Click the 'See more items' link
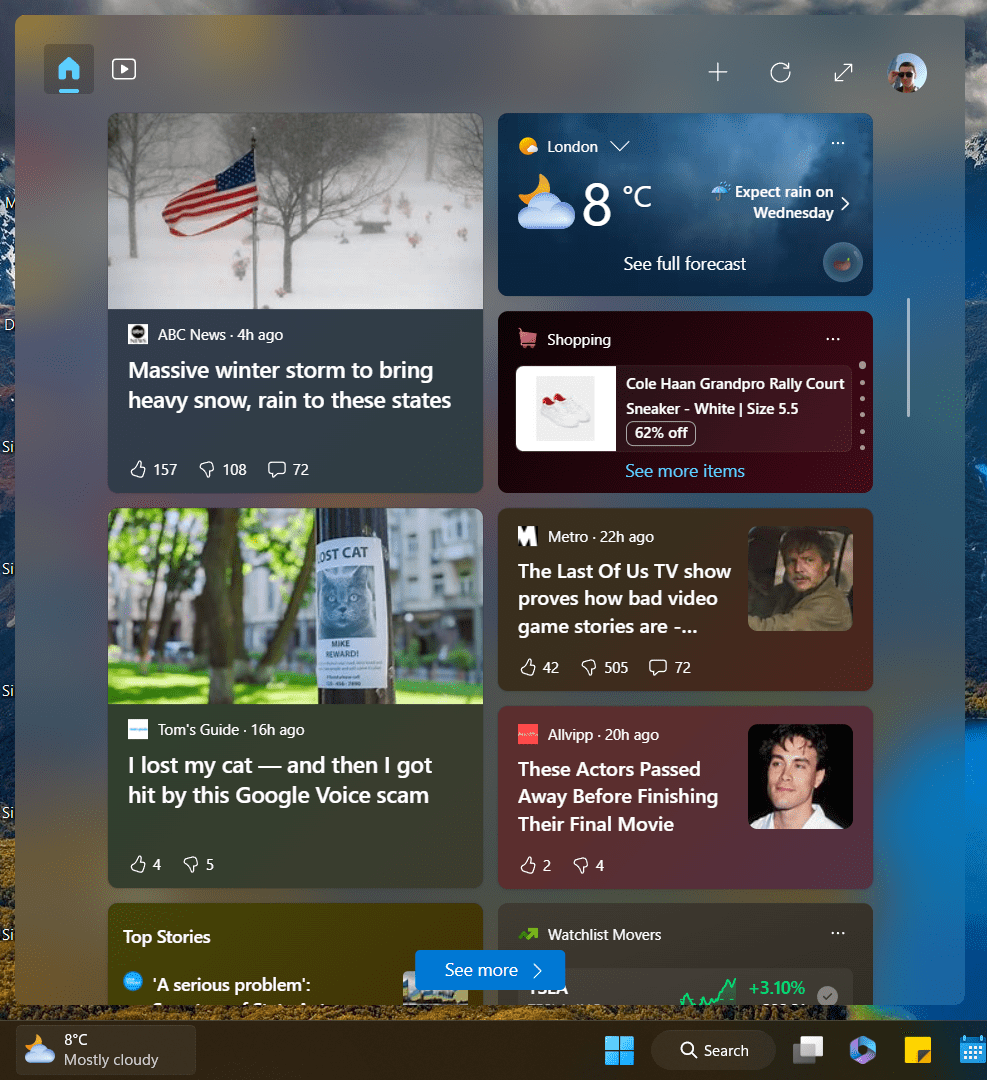The width and height of the screenshot is (987, 1080). coord(684,471)
